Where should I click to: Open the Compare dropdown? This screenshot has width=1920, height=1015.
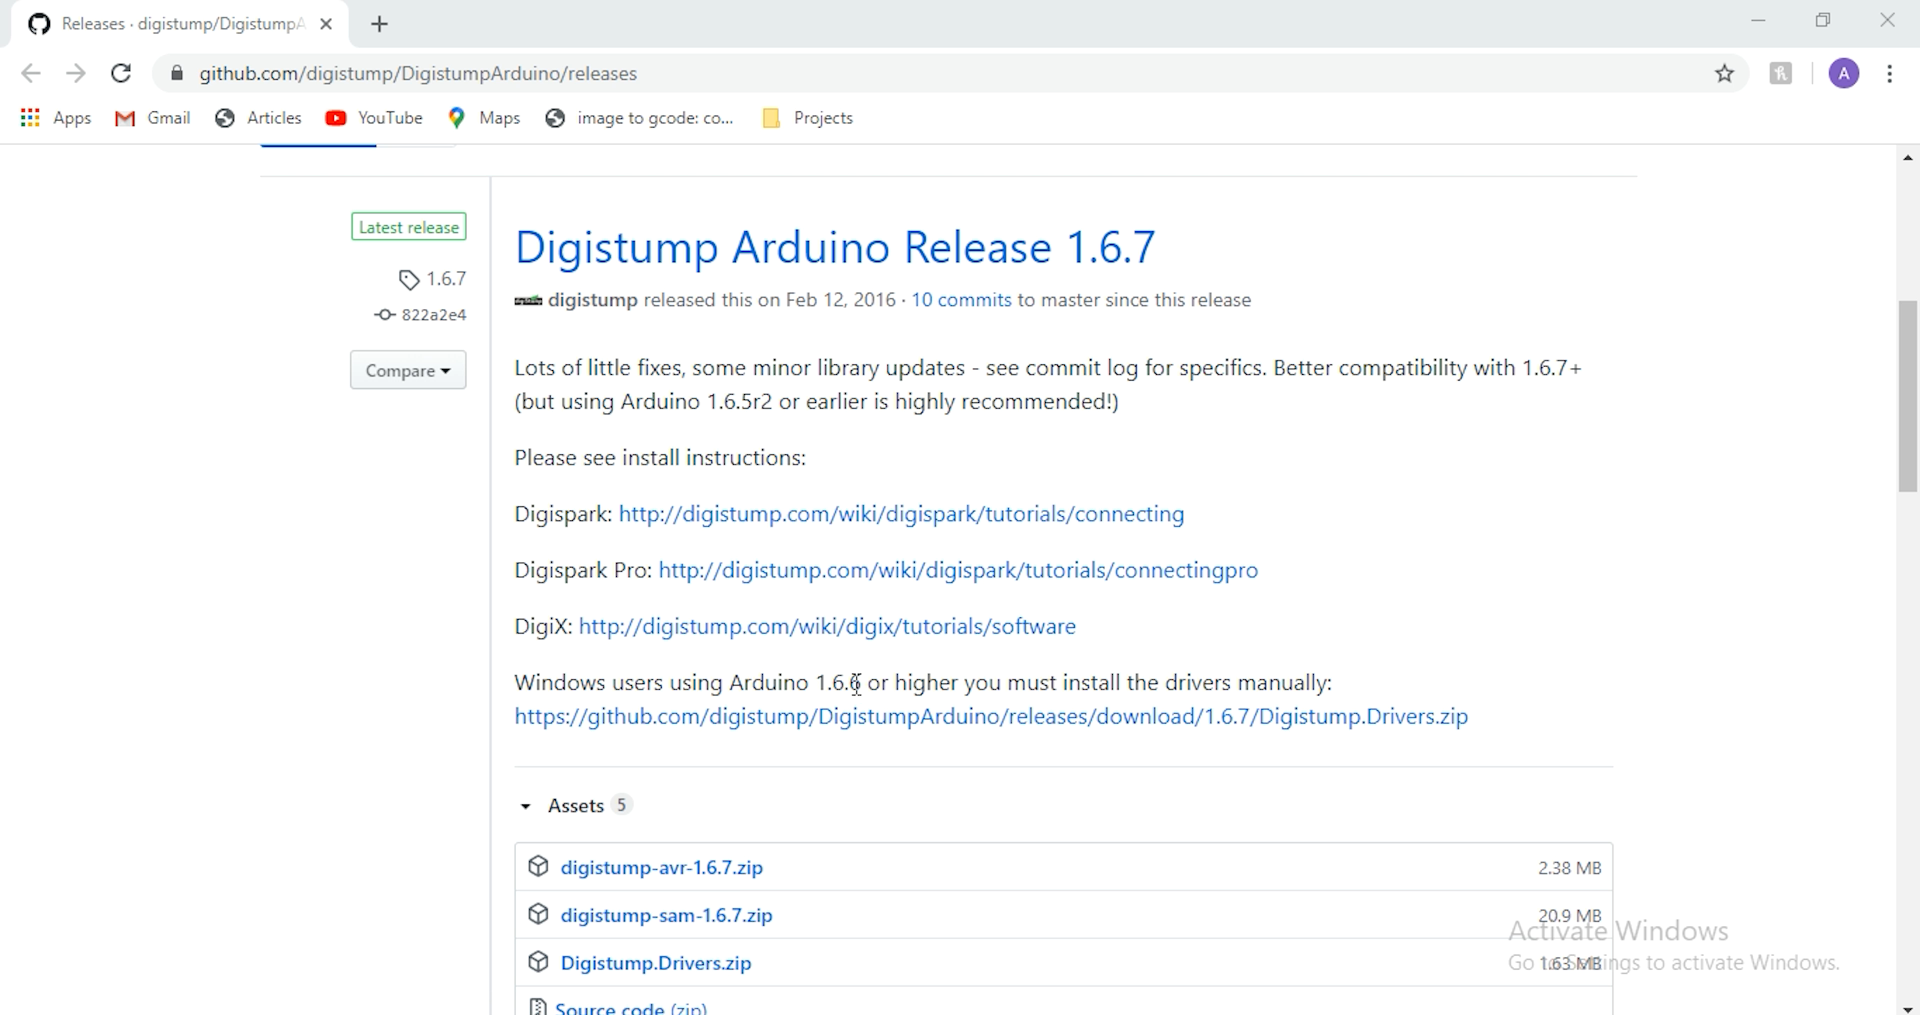408,370
